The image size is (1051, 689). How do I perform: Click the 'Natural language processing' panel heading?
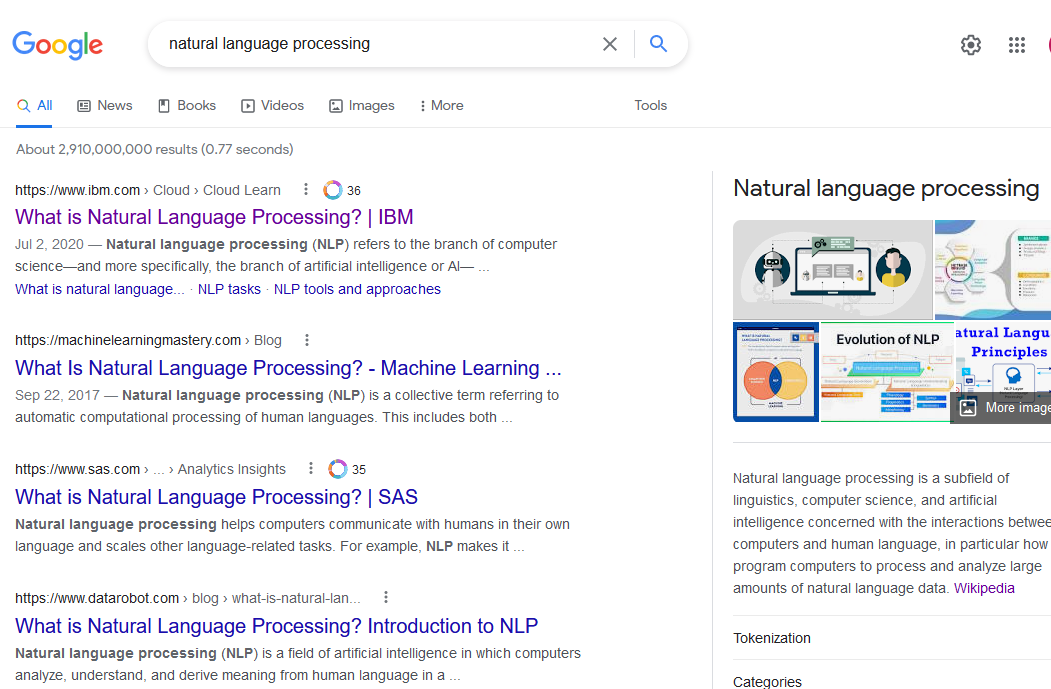[885, 188]
